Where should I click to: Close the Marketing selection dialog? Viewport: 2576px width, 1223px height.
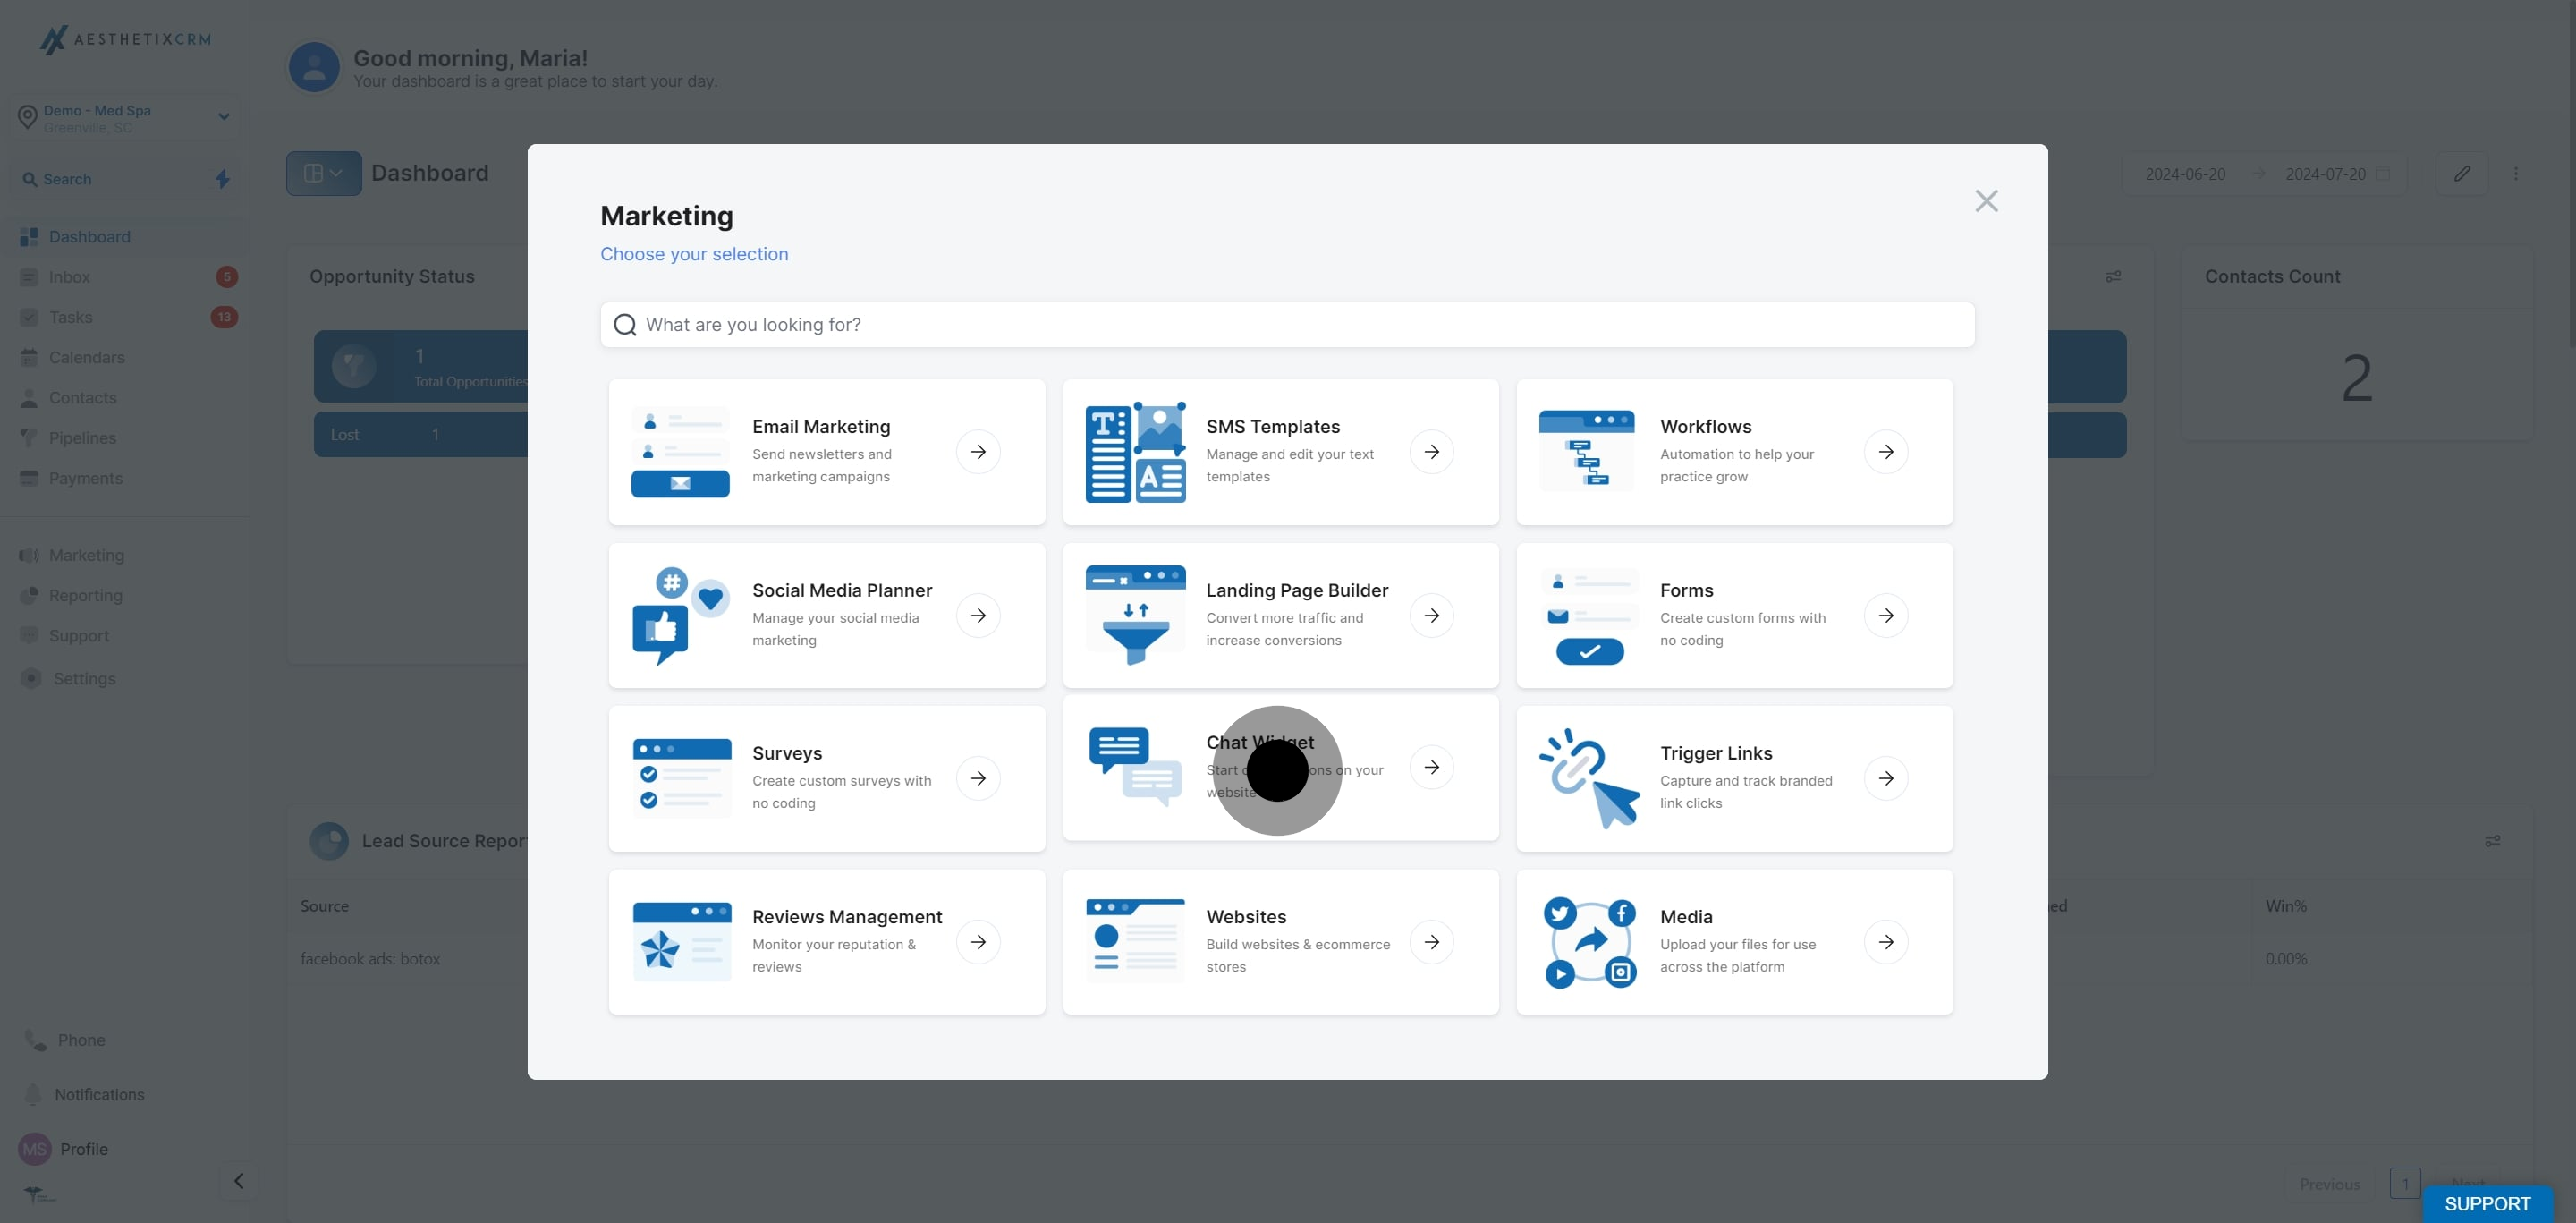point(1986,201)
